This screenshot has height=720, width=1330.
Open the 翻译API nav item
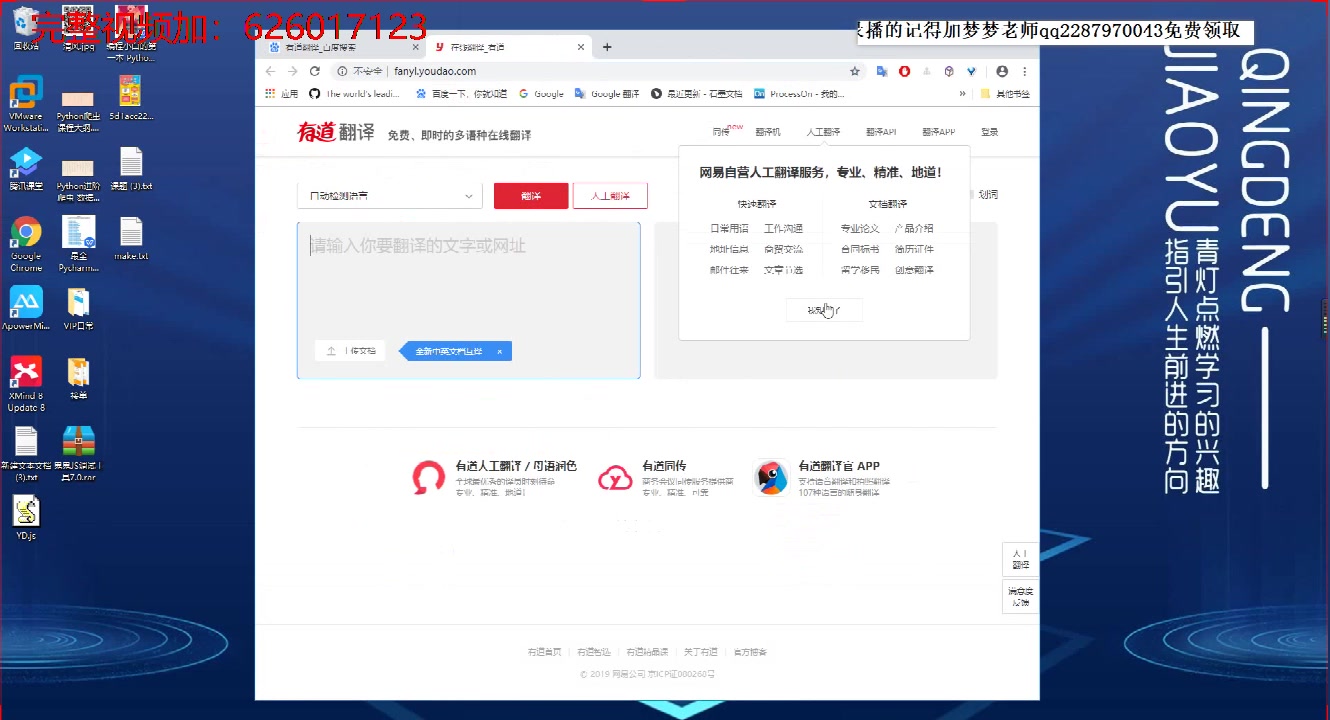point(881,132)
